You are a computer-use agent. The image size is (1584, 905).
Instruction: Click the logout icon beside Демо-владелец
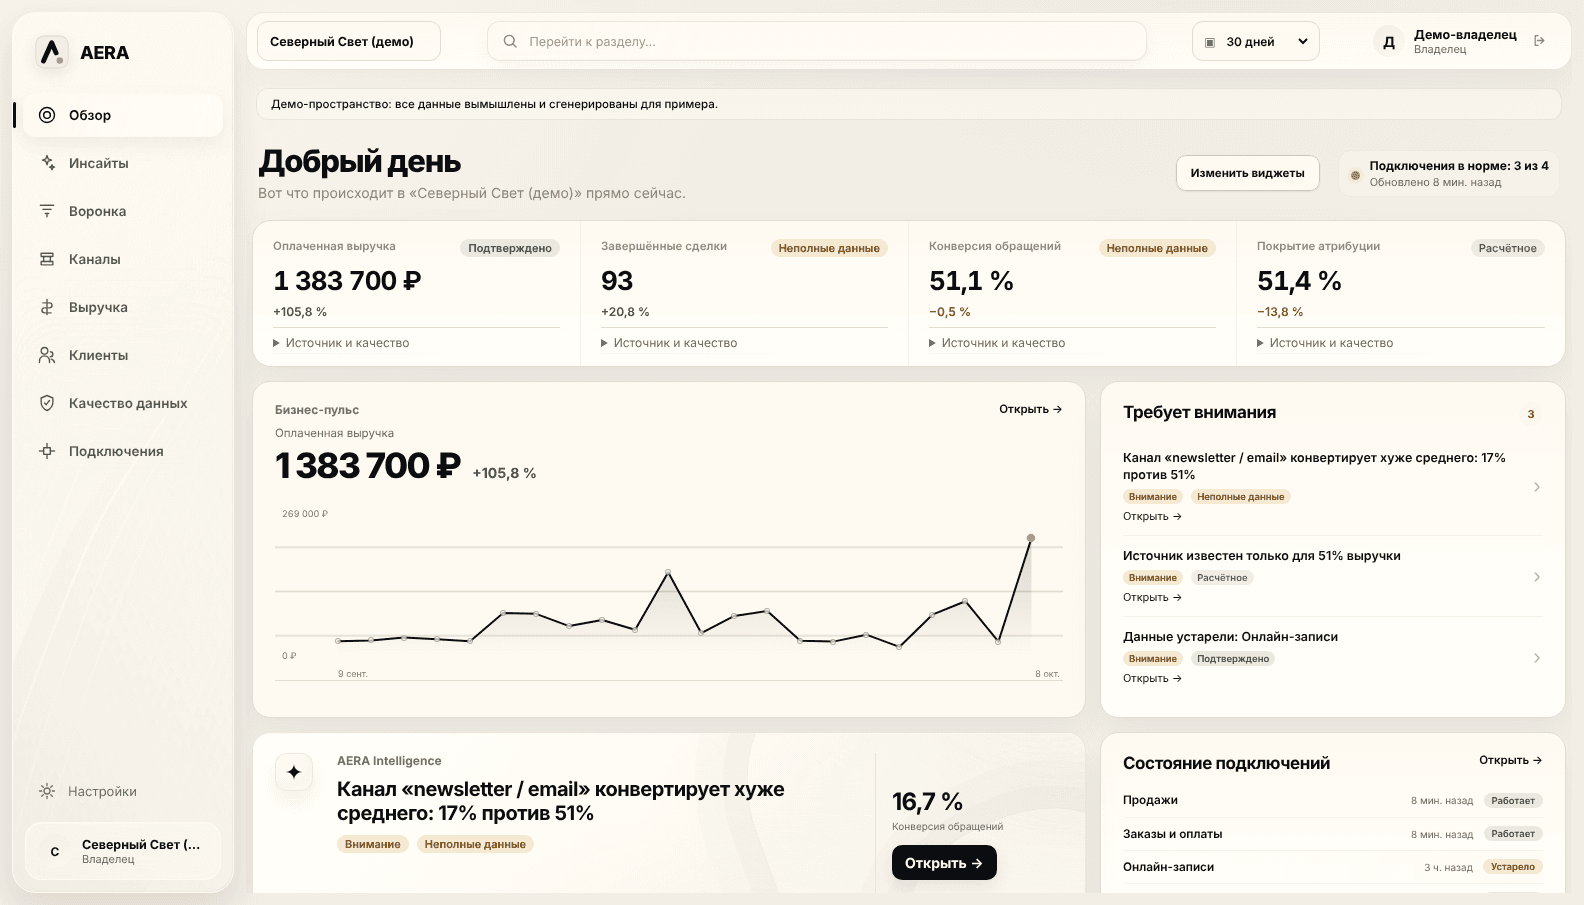pyautogui.click(x=1539, y=41)
